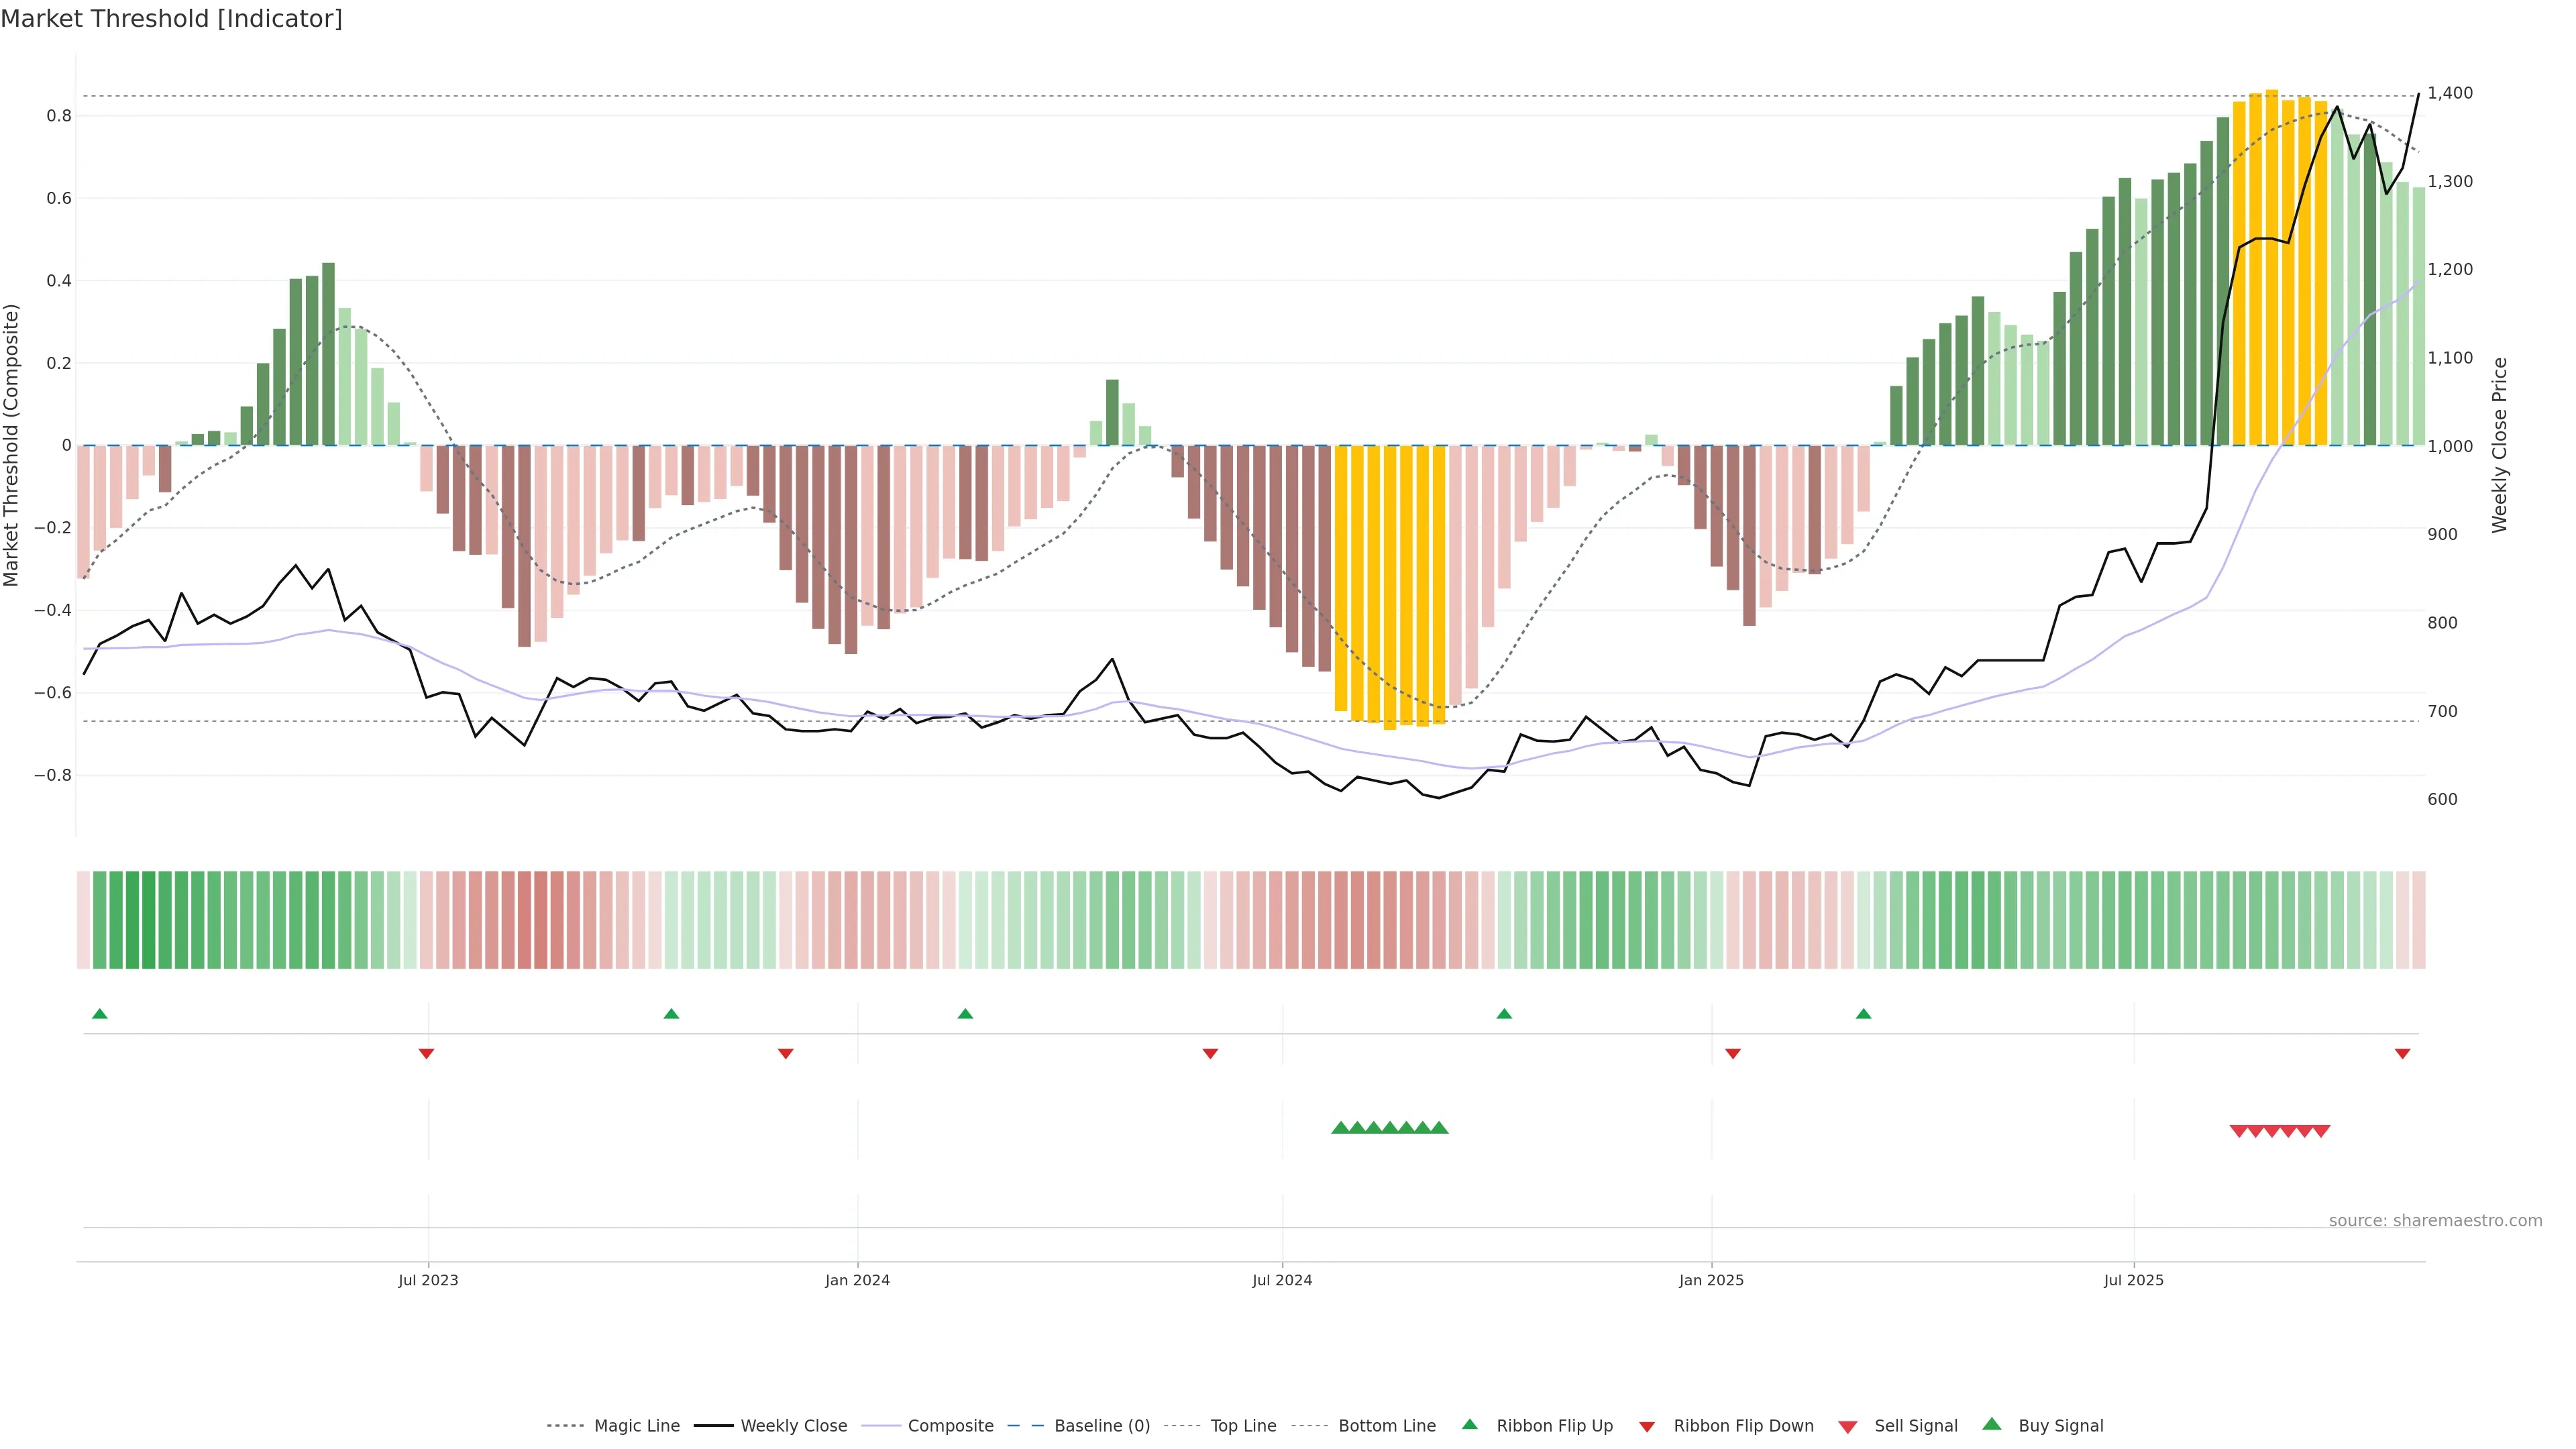Screen dimensions: 2576x1449
Task: Click the Ribbon Flip Up legend triangle
Action: (1469, 1424)
